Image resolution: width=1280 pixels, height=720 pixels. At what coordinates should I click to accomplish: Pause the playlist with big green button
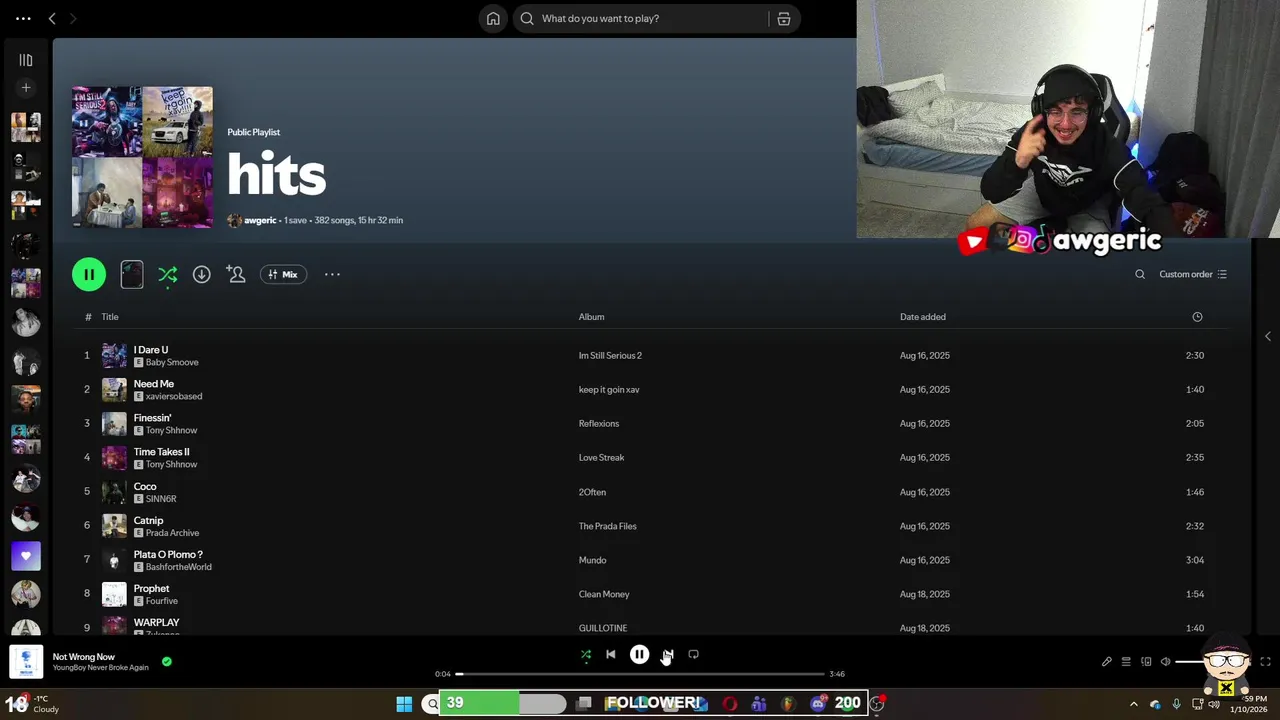click(89, 274)
